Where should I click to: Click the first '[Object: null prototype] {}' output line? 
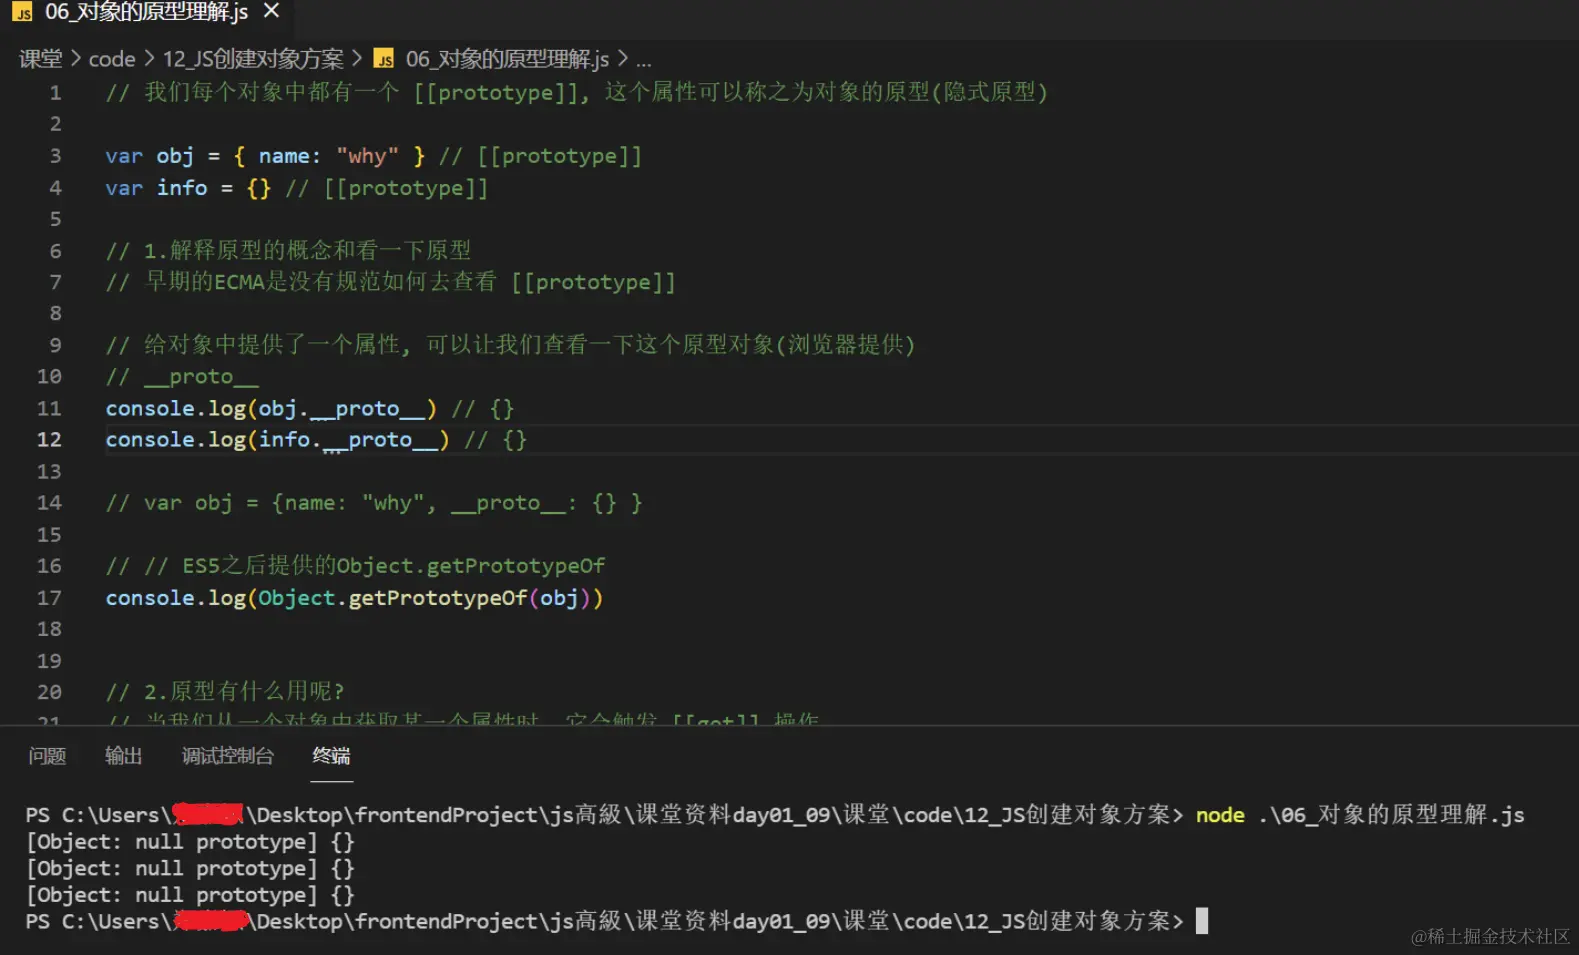click(190, 842)
